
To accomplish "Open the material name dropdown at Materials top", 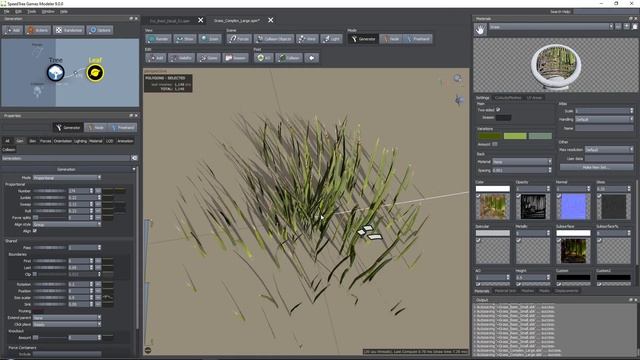I will (x=551, y=27).
